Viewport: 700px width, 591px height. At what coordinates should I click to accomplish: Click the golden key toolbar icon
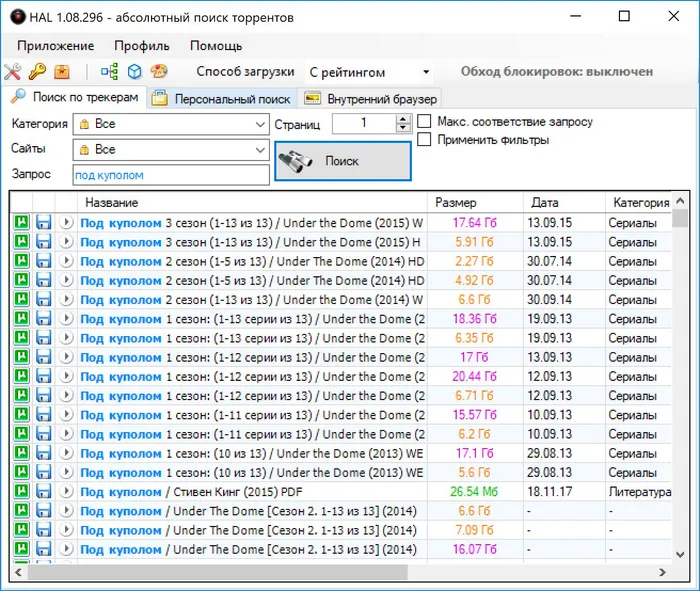37,71
